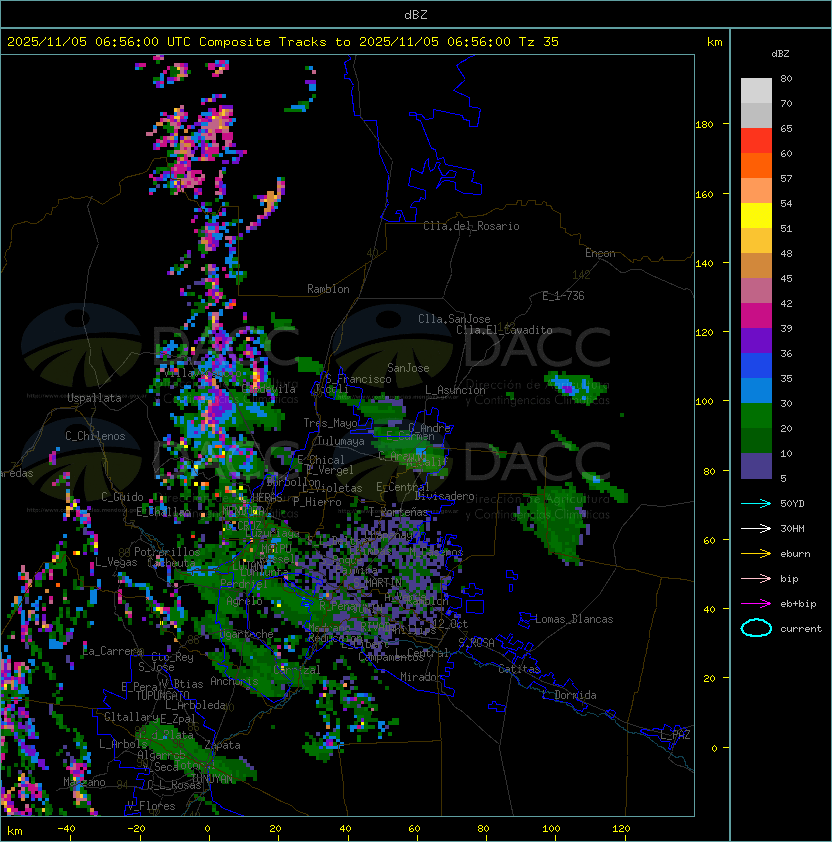Image resolution: width=832 pixels, height=842 pixels.
Task: Click the 'V_Flores' map label
Action: (151, 806)
